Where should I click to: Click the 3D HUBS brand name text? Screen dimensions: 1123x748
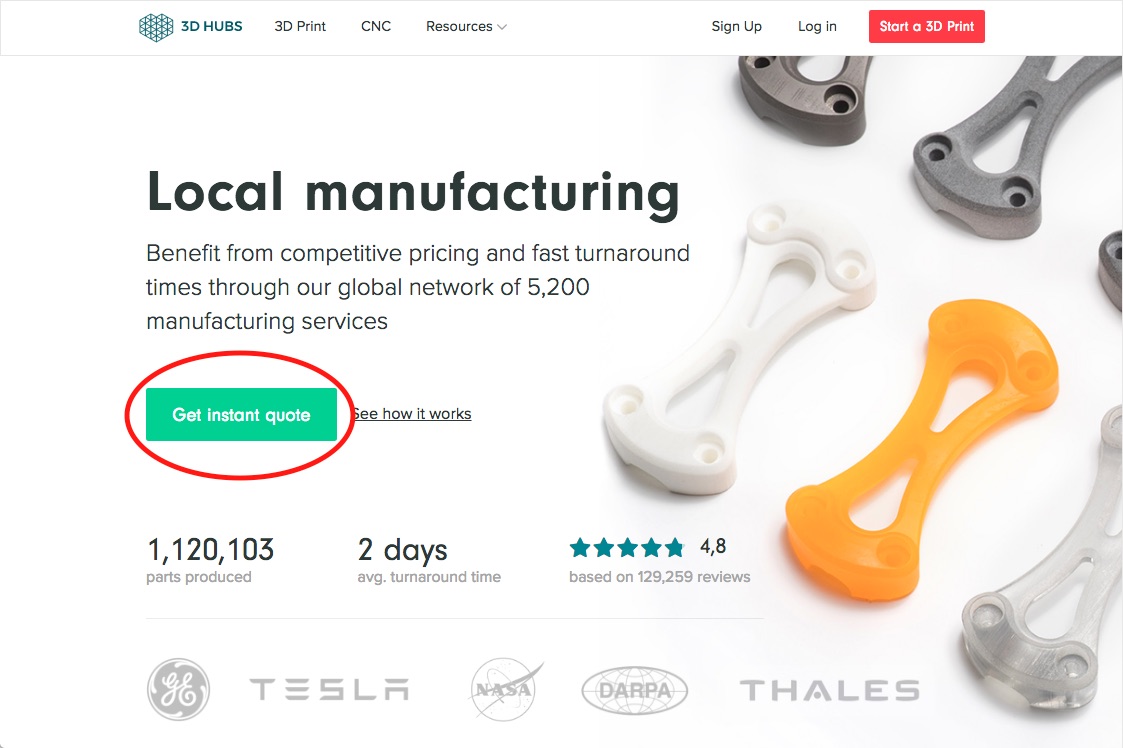tap(212, 27)
